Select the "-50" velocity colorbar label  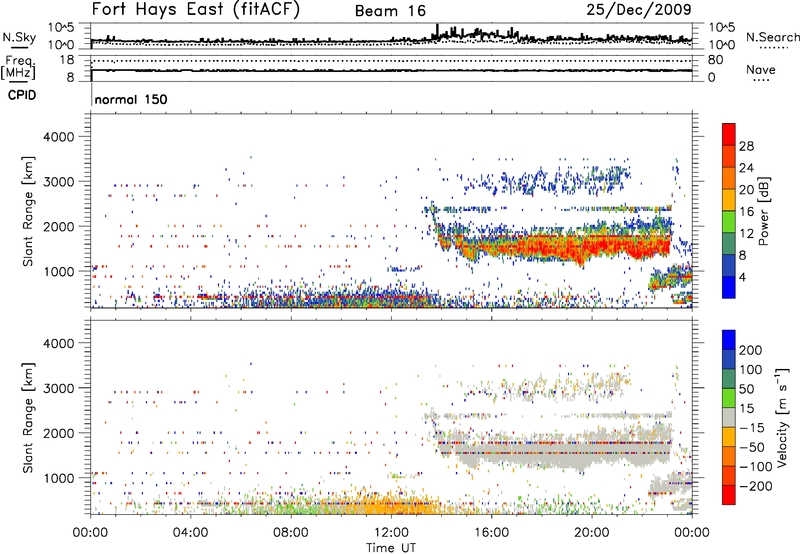(x=751, y=447)
